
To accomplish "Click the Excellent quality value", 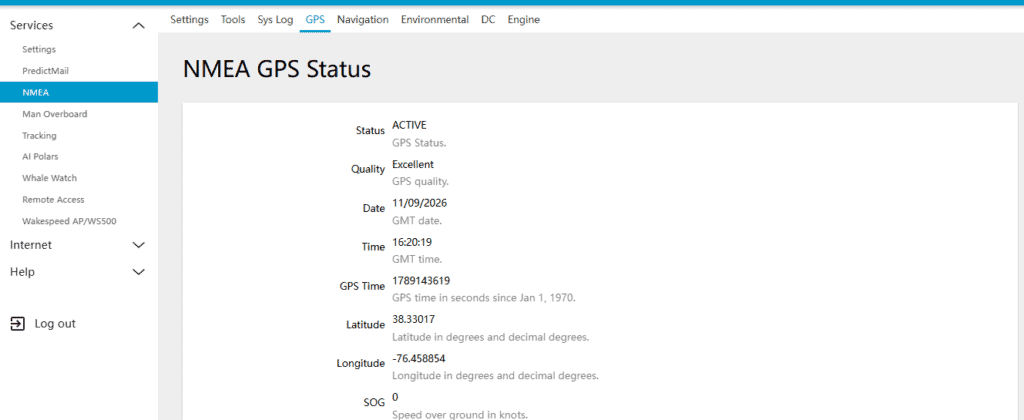I will (x=413, y=164).
